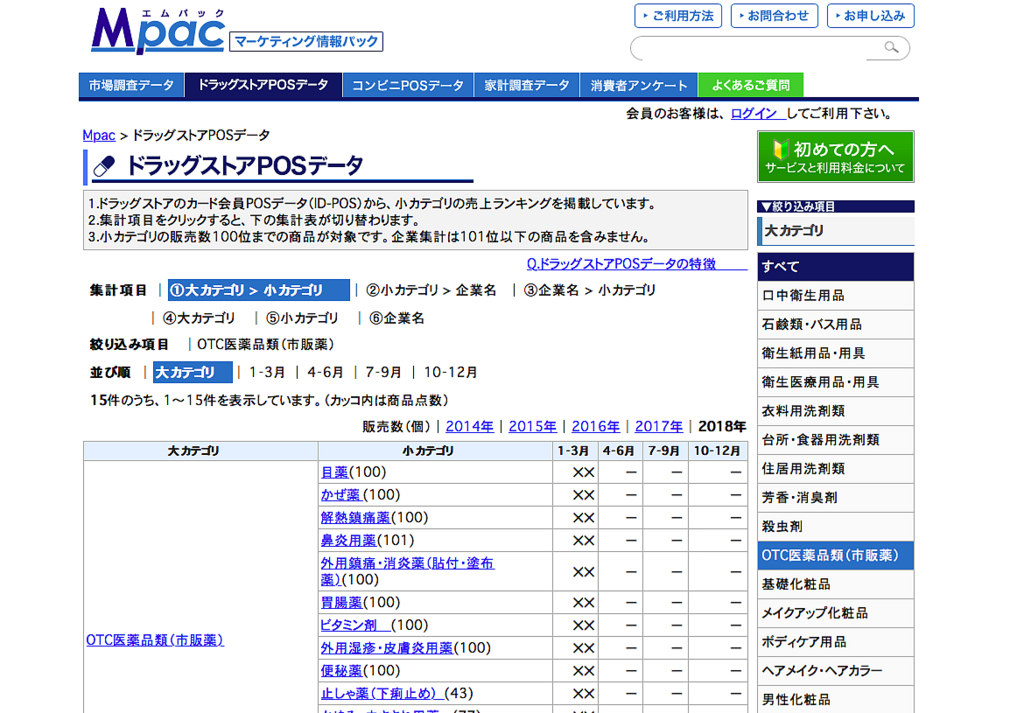
Task: Open the ご利用方法 page
Action: click(x=677, y=16)
